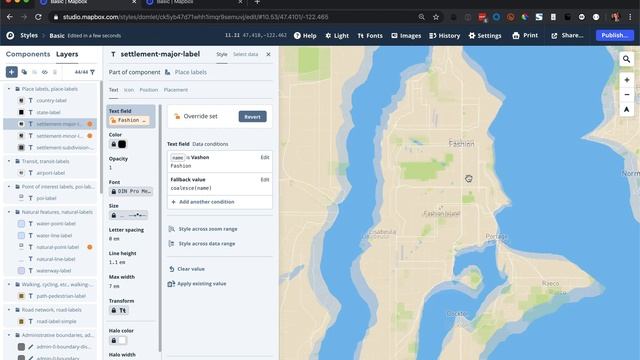Zoom out the map with minus control
This screenshot has width=640, height=360.
click(x=627, y=95)
